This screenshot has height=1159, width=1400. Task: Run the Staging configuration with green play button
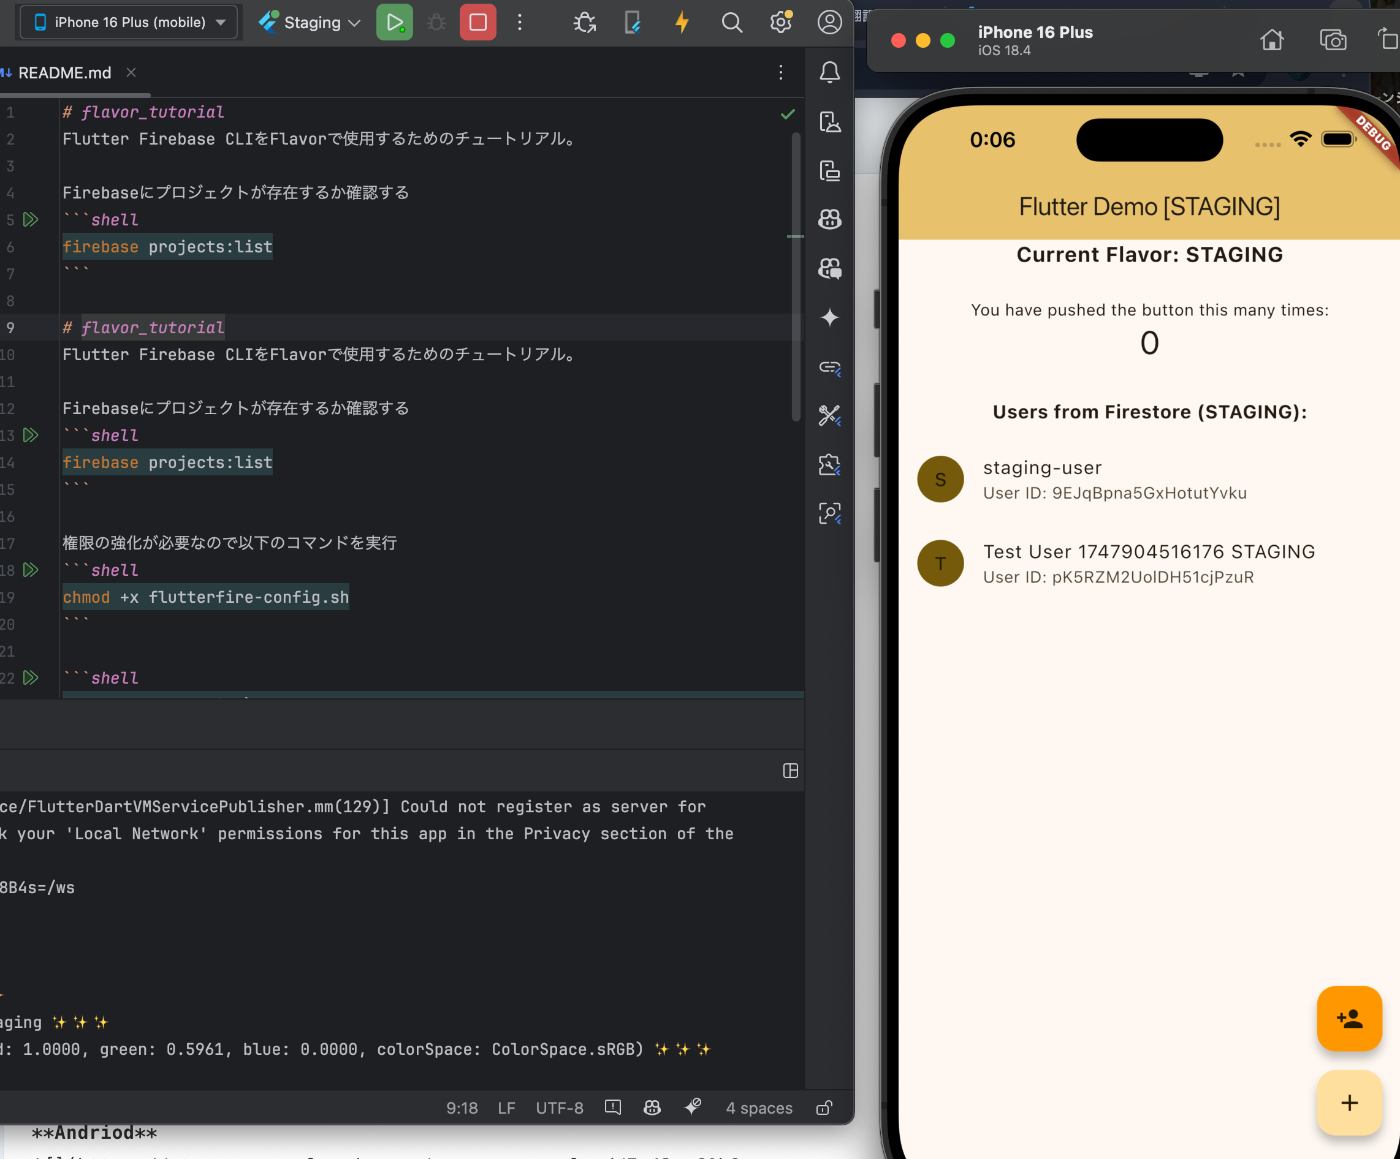[394, 22]
